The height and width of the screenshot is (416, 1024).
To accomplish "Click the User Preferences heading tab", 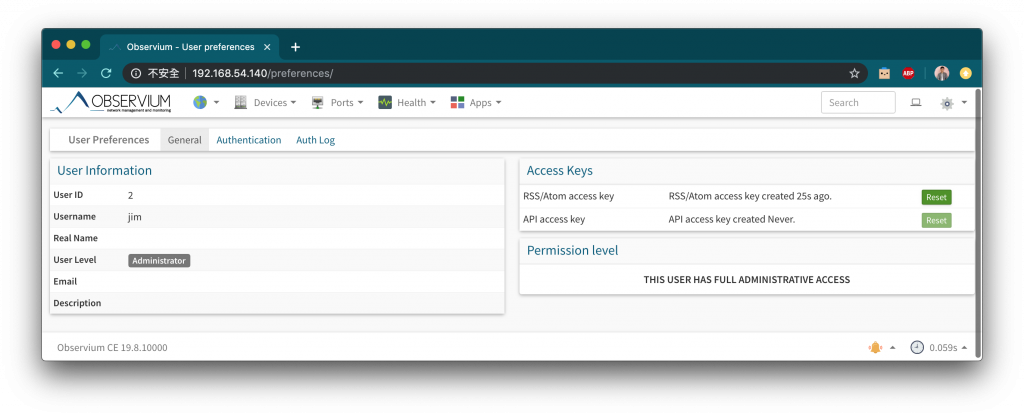I will 108,140.
